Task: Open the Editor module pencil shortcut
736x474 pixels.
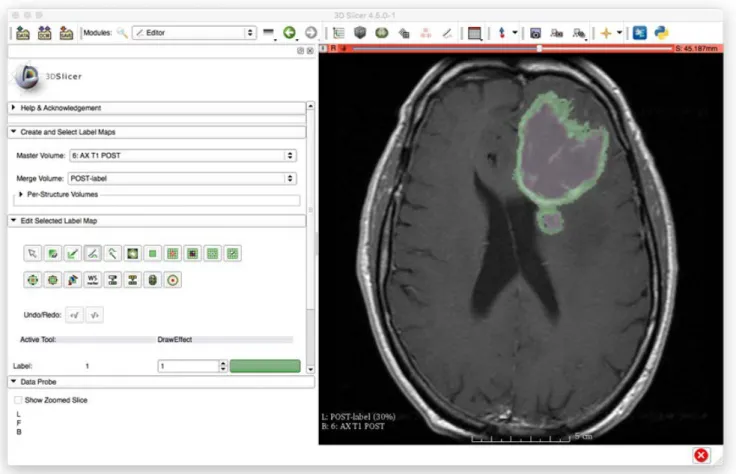Action: [x=447, y=33]
